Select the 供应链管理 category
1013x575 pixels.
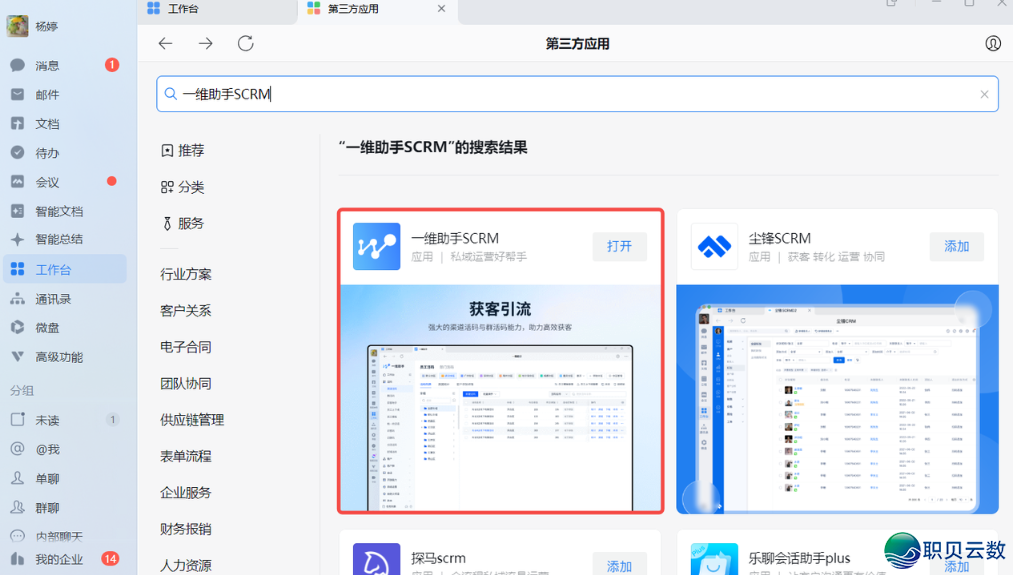193,420
